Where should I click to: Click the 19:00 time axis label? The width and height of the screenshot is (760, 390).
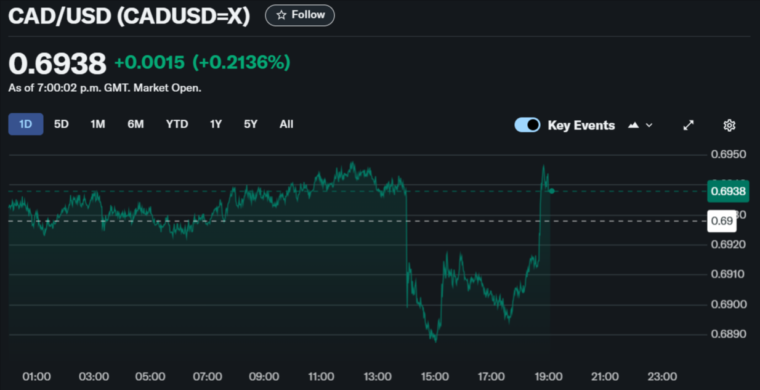[x=548, y=376]
